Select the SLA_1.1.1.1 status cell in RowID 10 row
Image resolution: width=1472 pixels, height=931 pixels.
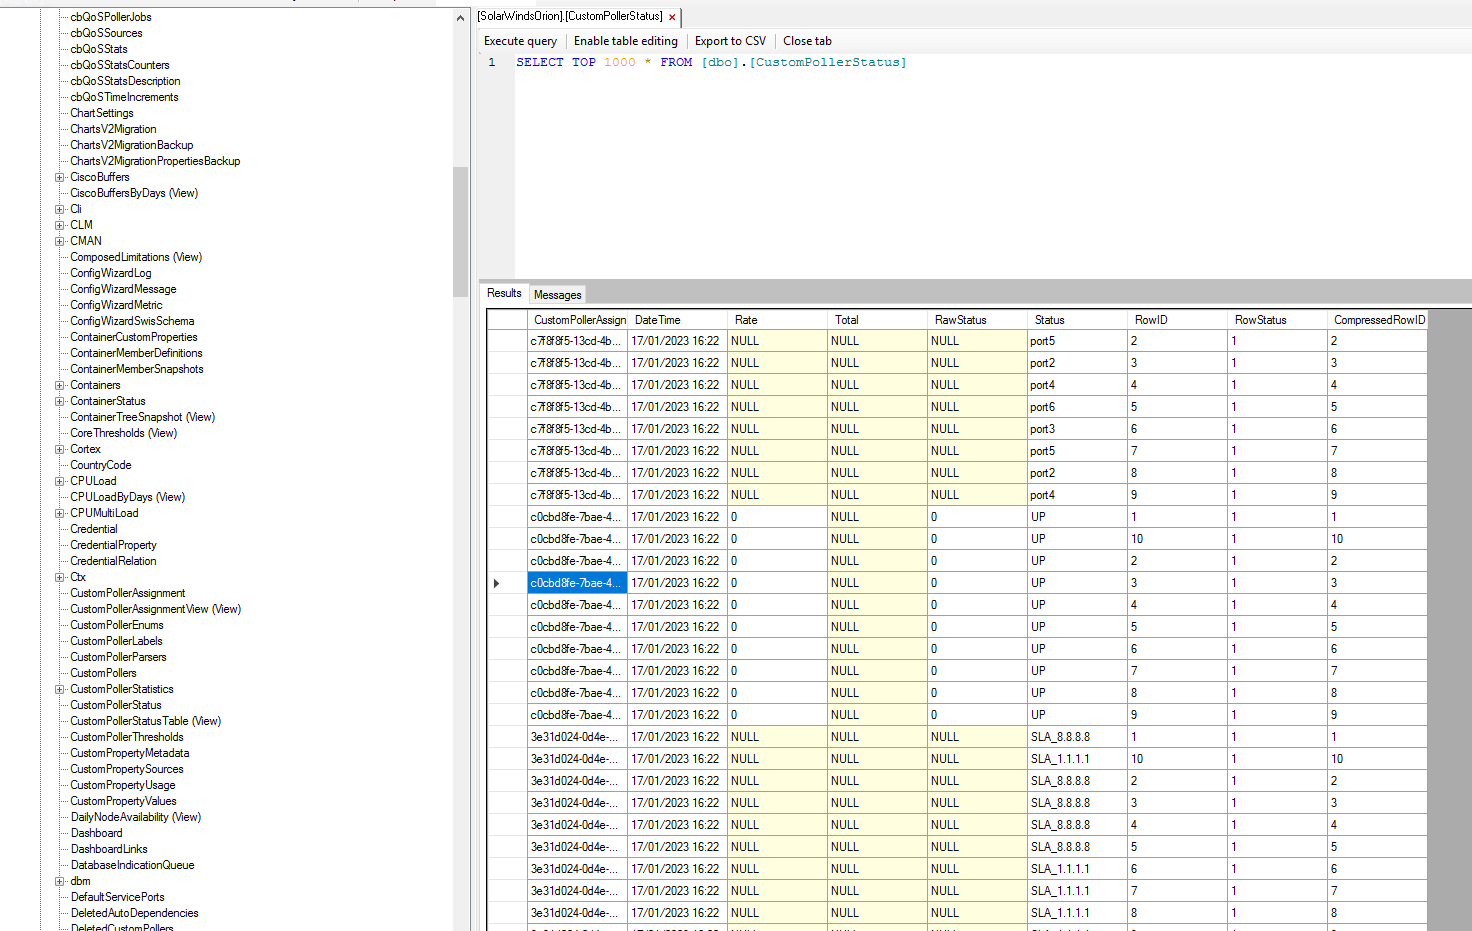coord(1060,759)
